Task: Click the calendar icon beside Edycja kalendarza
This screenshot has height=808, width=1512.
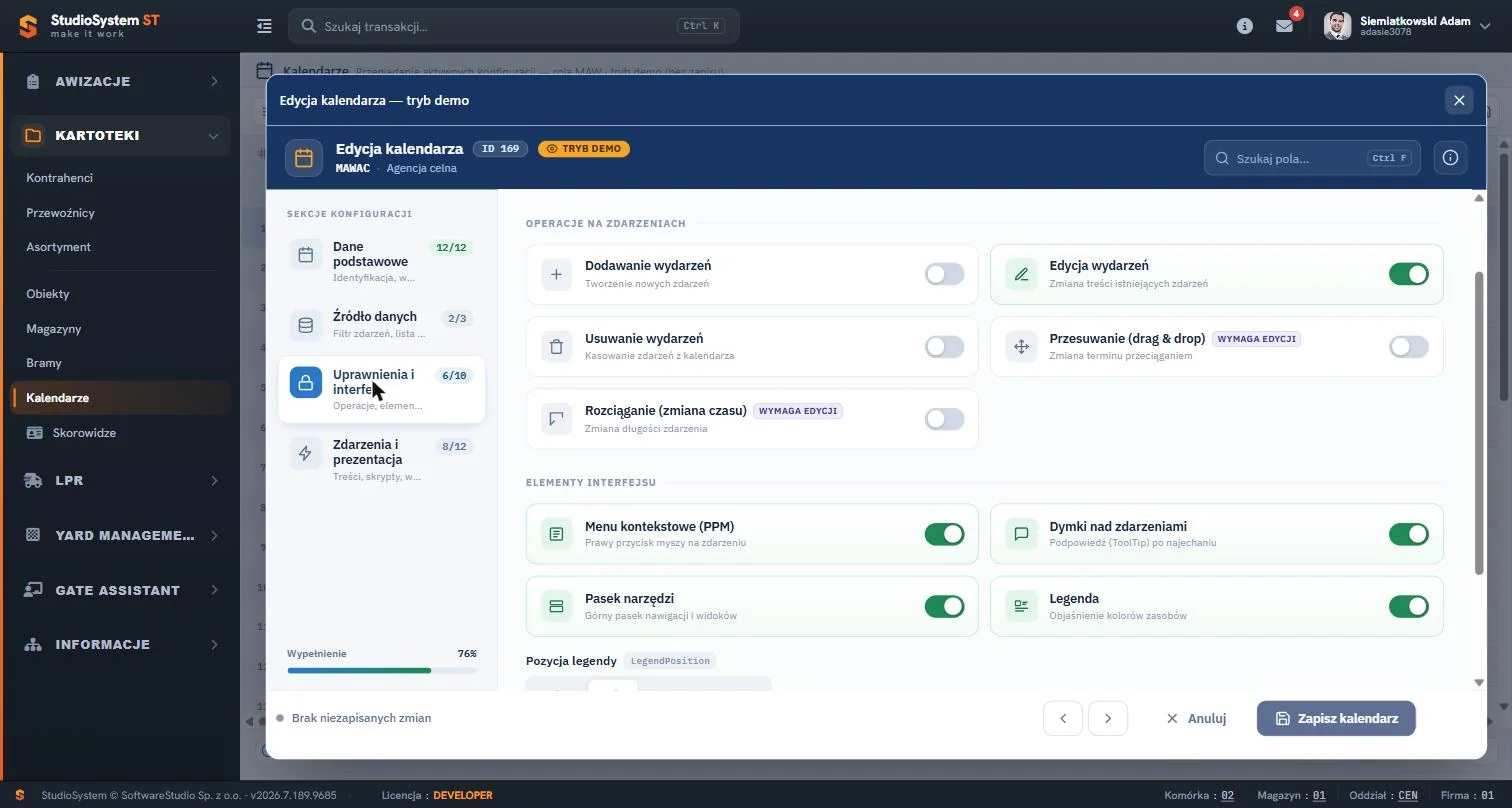Action: click(x=304, y=158)
